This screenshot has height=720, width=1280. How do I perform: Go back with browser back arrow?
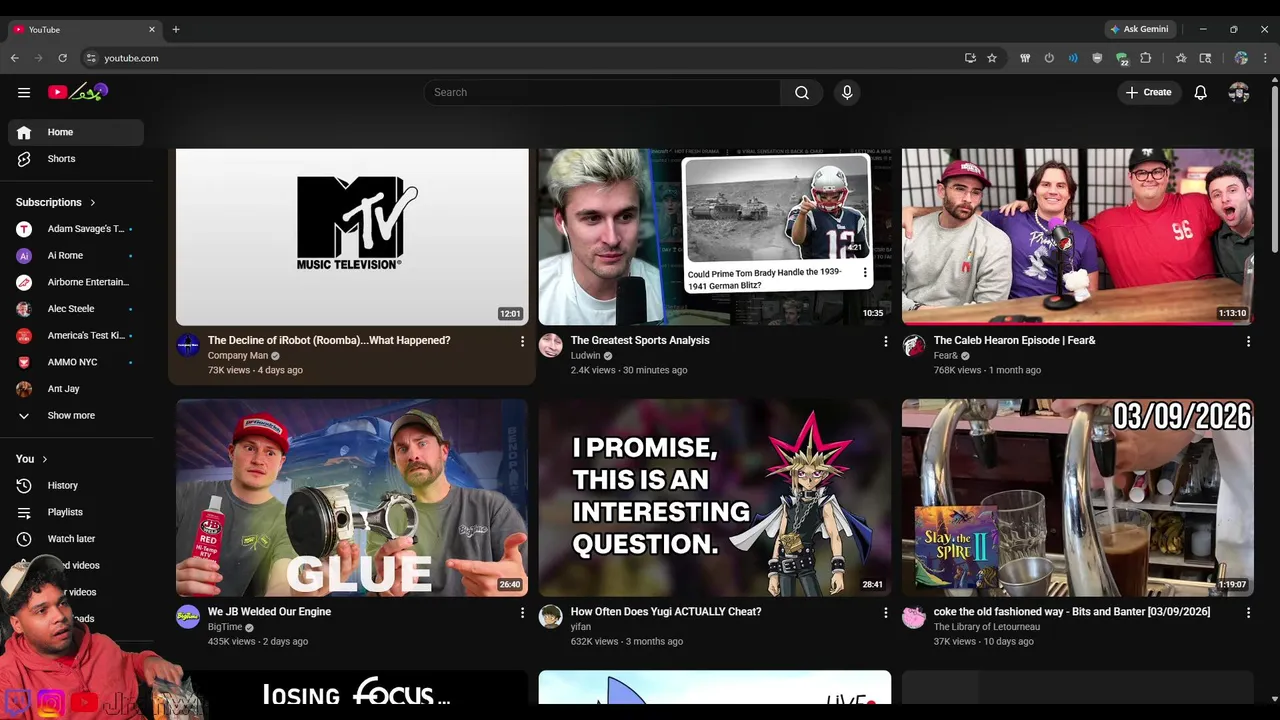click(15, 58)
